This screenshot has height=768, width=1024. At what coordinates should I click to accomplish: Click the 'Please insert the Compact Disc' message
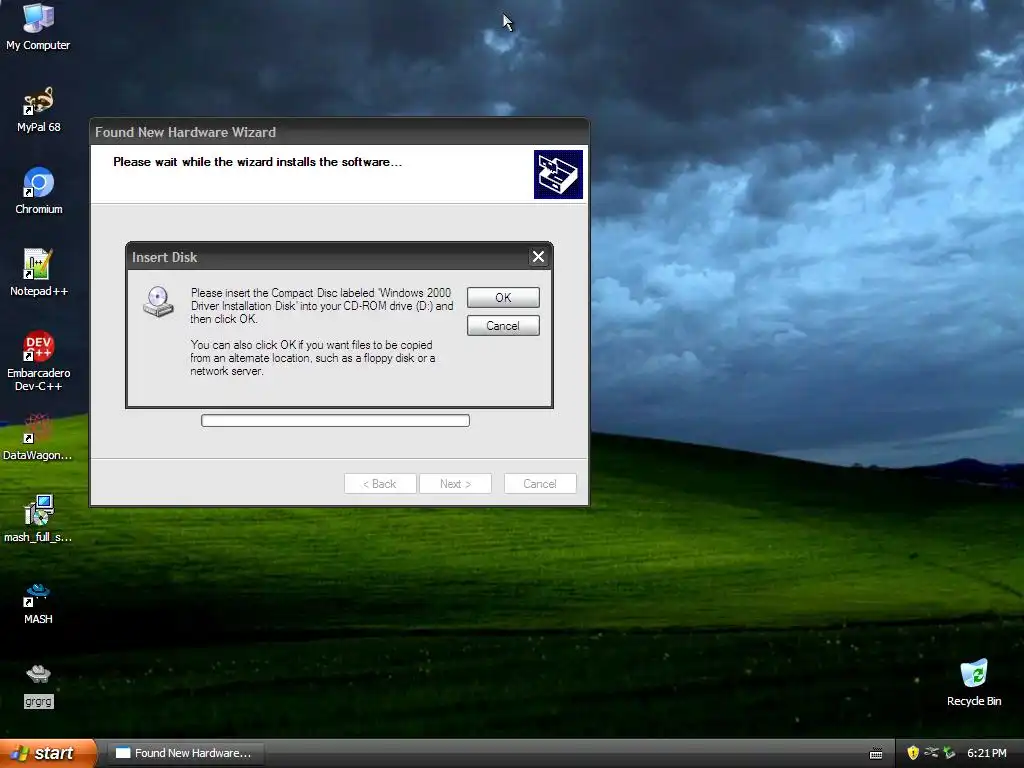[321, 306]
